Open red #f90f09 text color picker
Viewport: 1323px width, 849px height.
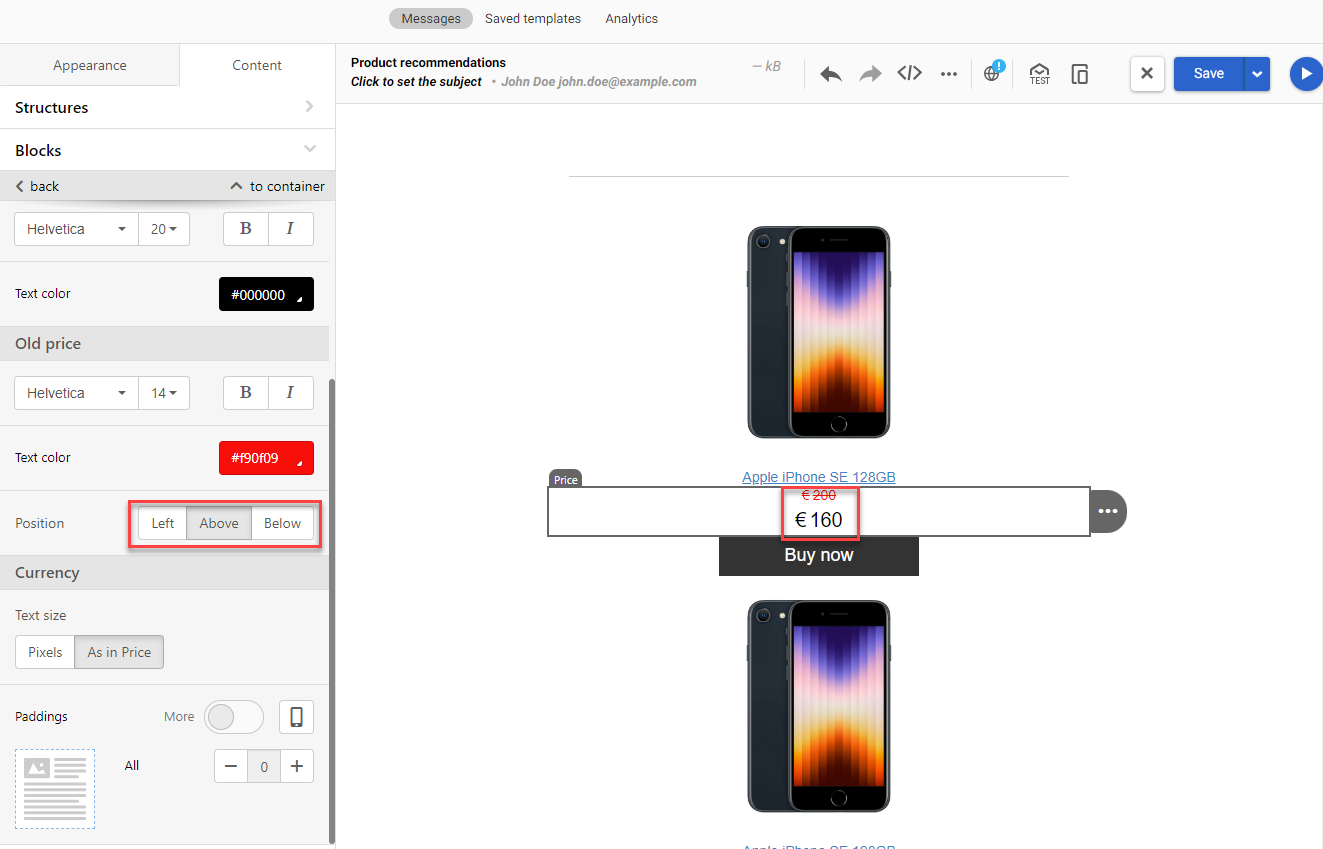[x=266, y=458]
